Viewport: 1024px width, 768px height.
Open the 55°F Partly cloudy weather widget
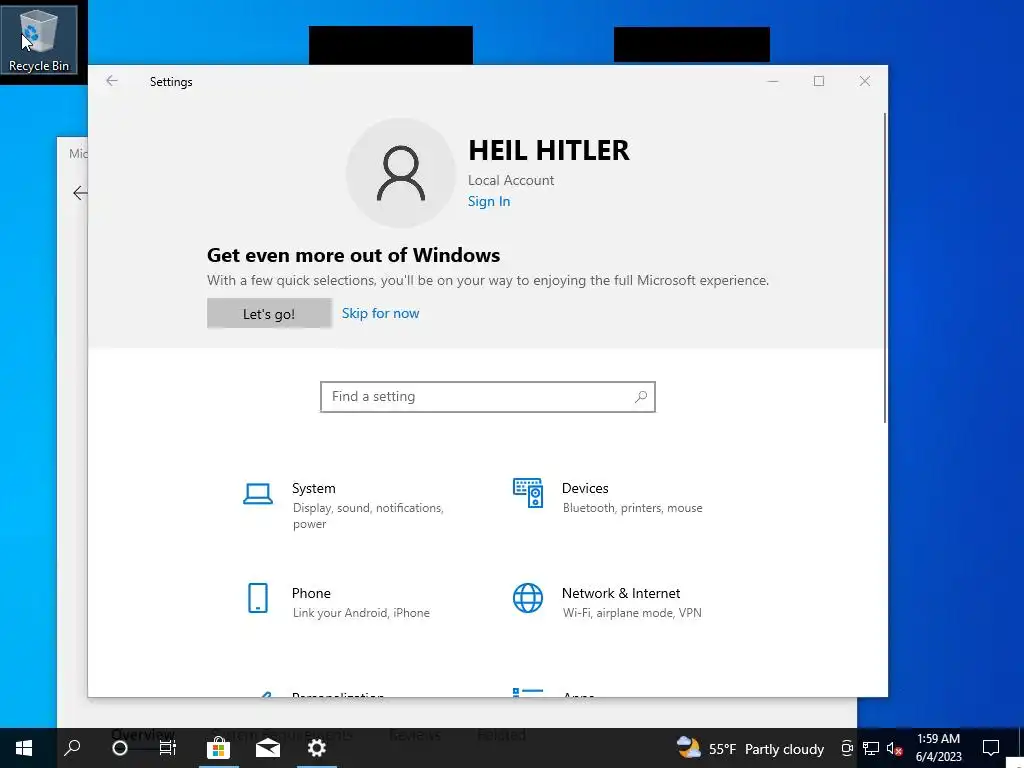750,748
